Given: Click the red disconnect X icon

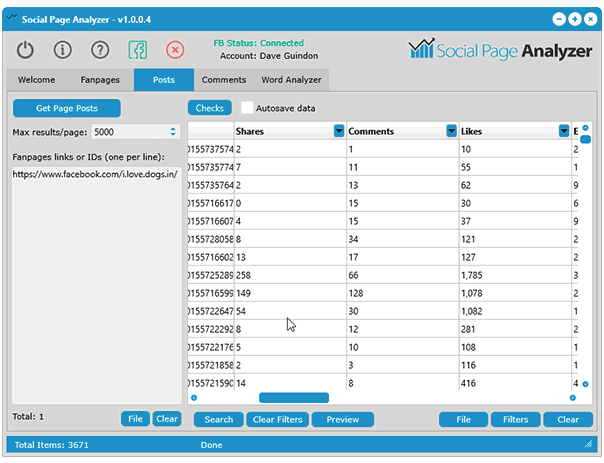Looking at the screenshot, I should coord(175,50).
